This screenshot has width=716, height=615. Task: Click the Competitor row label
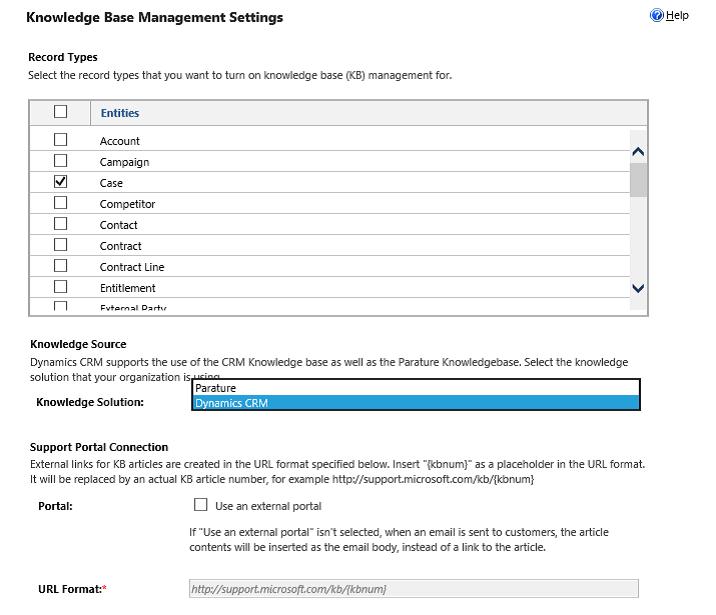(x=127, y=204)
